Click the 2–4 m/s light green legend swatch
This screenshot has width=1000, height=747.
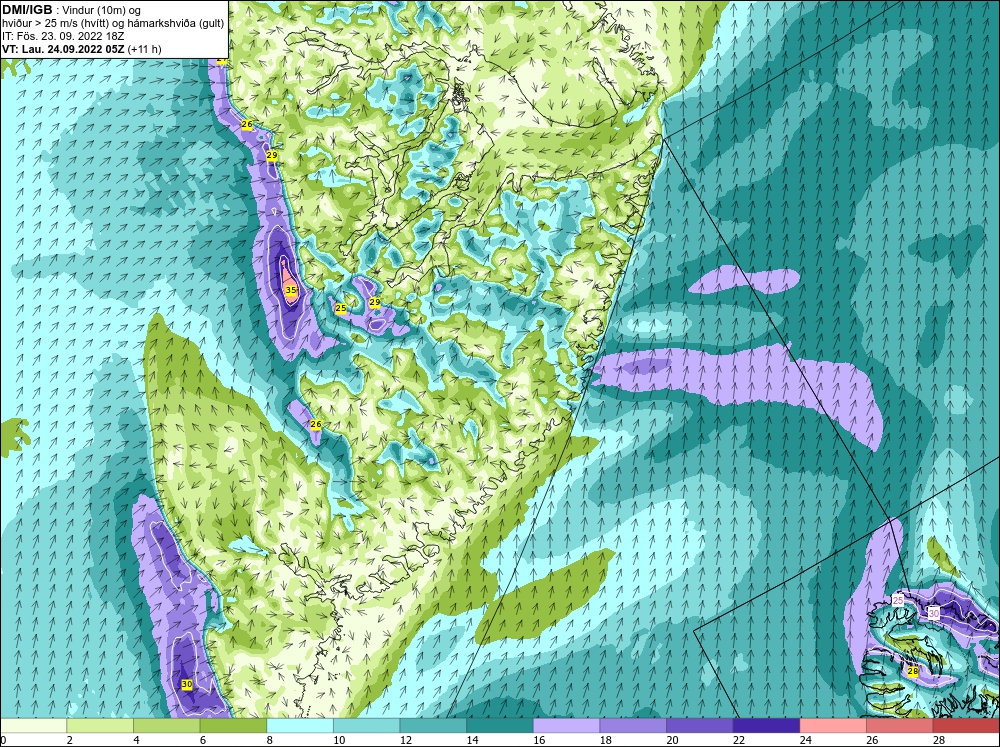click(100, 726)
